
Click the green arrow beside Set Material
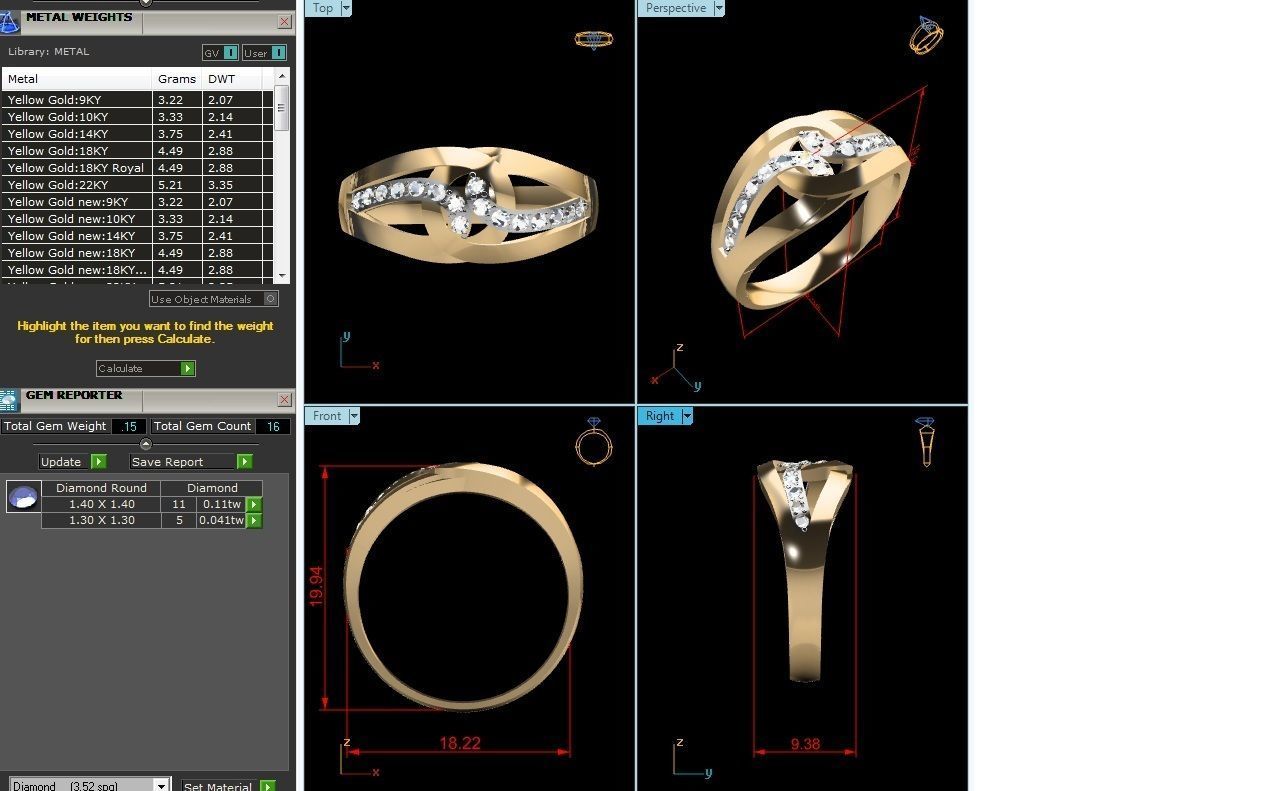pos(267,787)
